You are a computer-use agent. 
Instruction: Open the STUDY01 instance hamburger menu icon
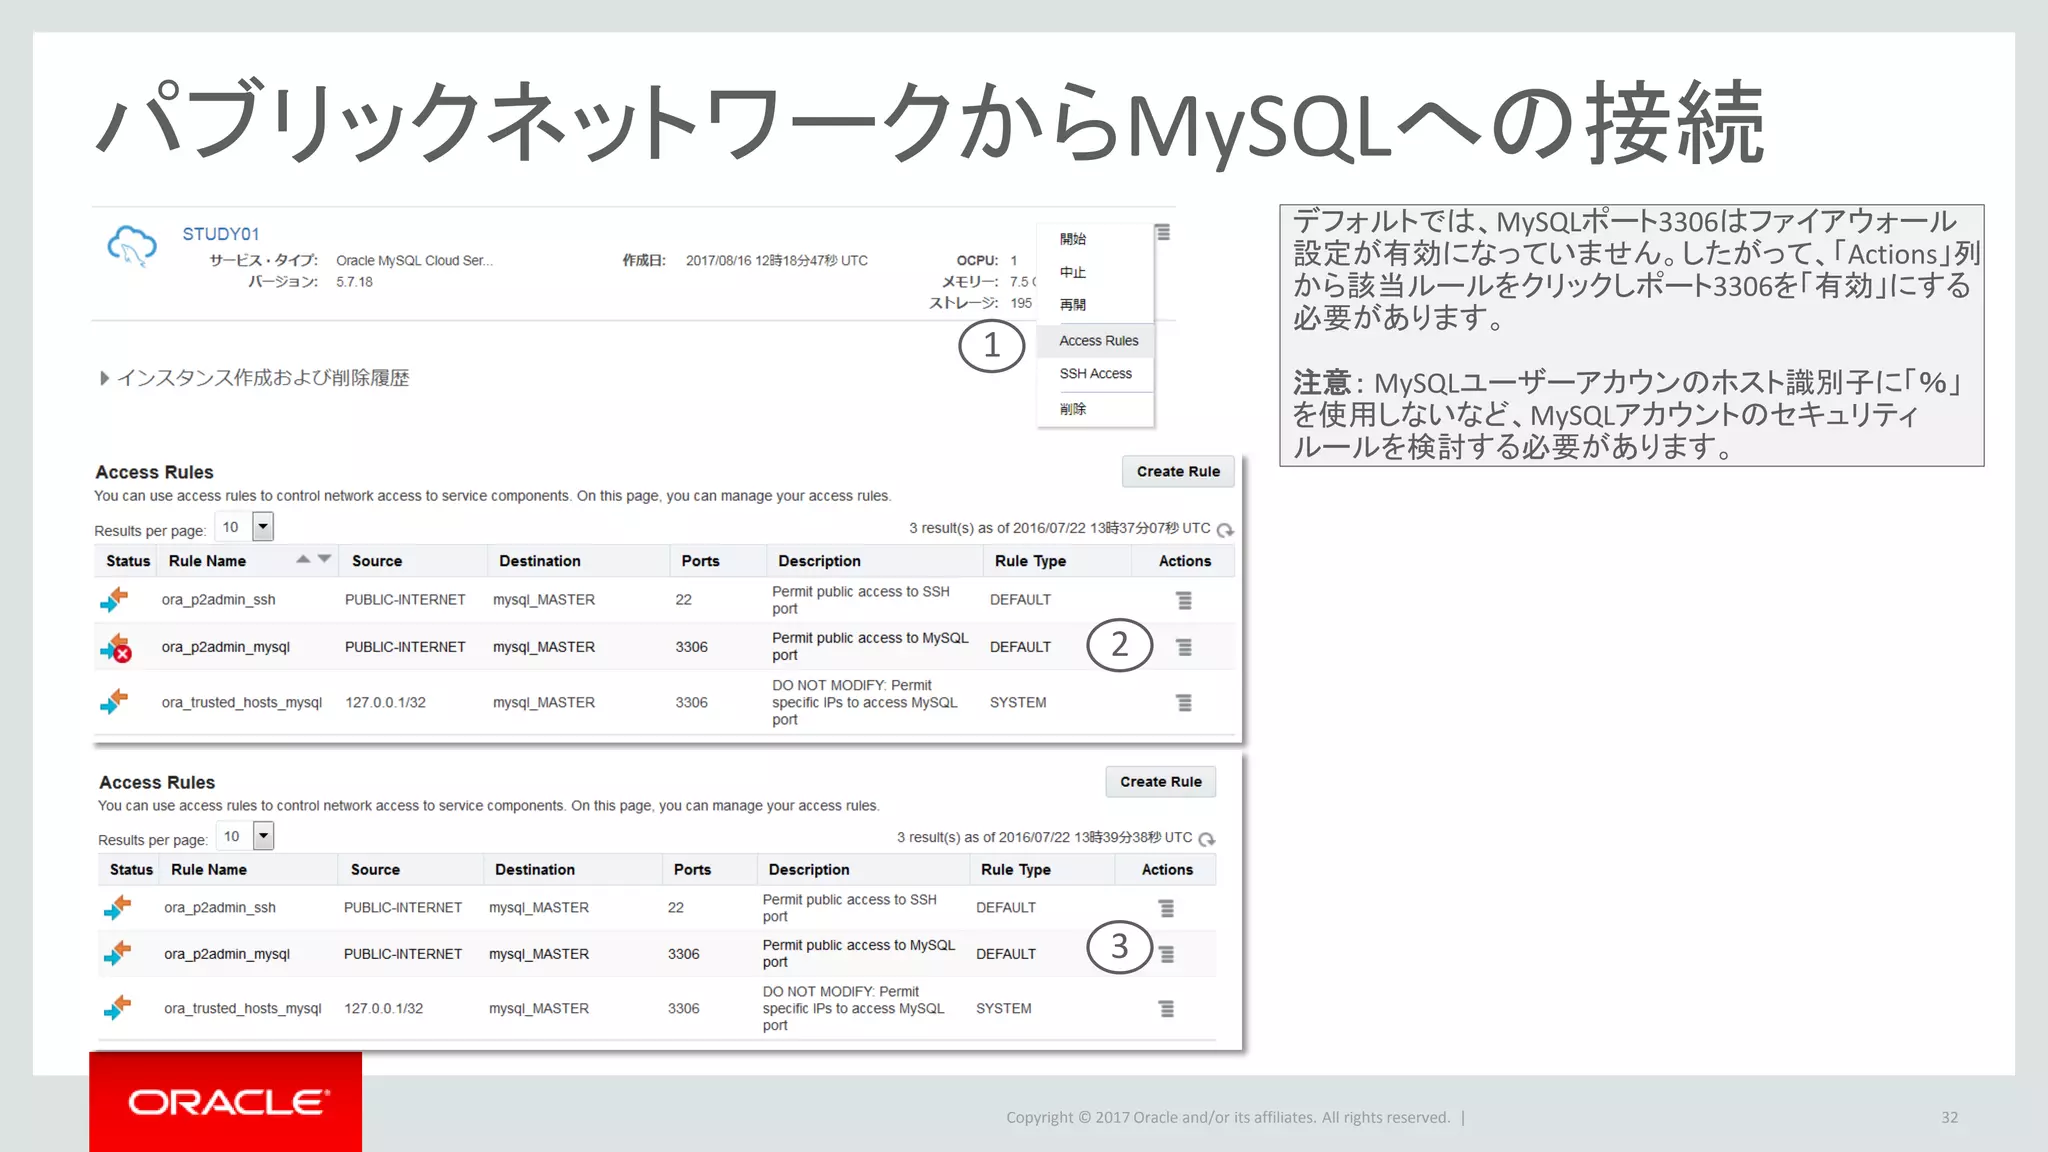(x=1162, y=232)
